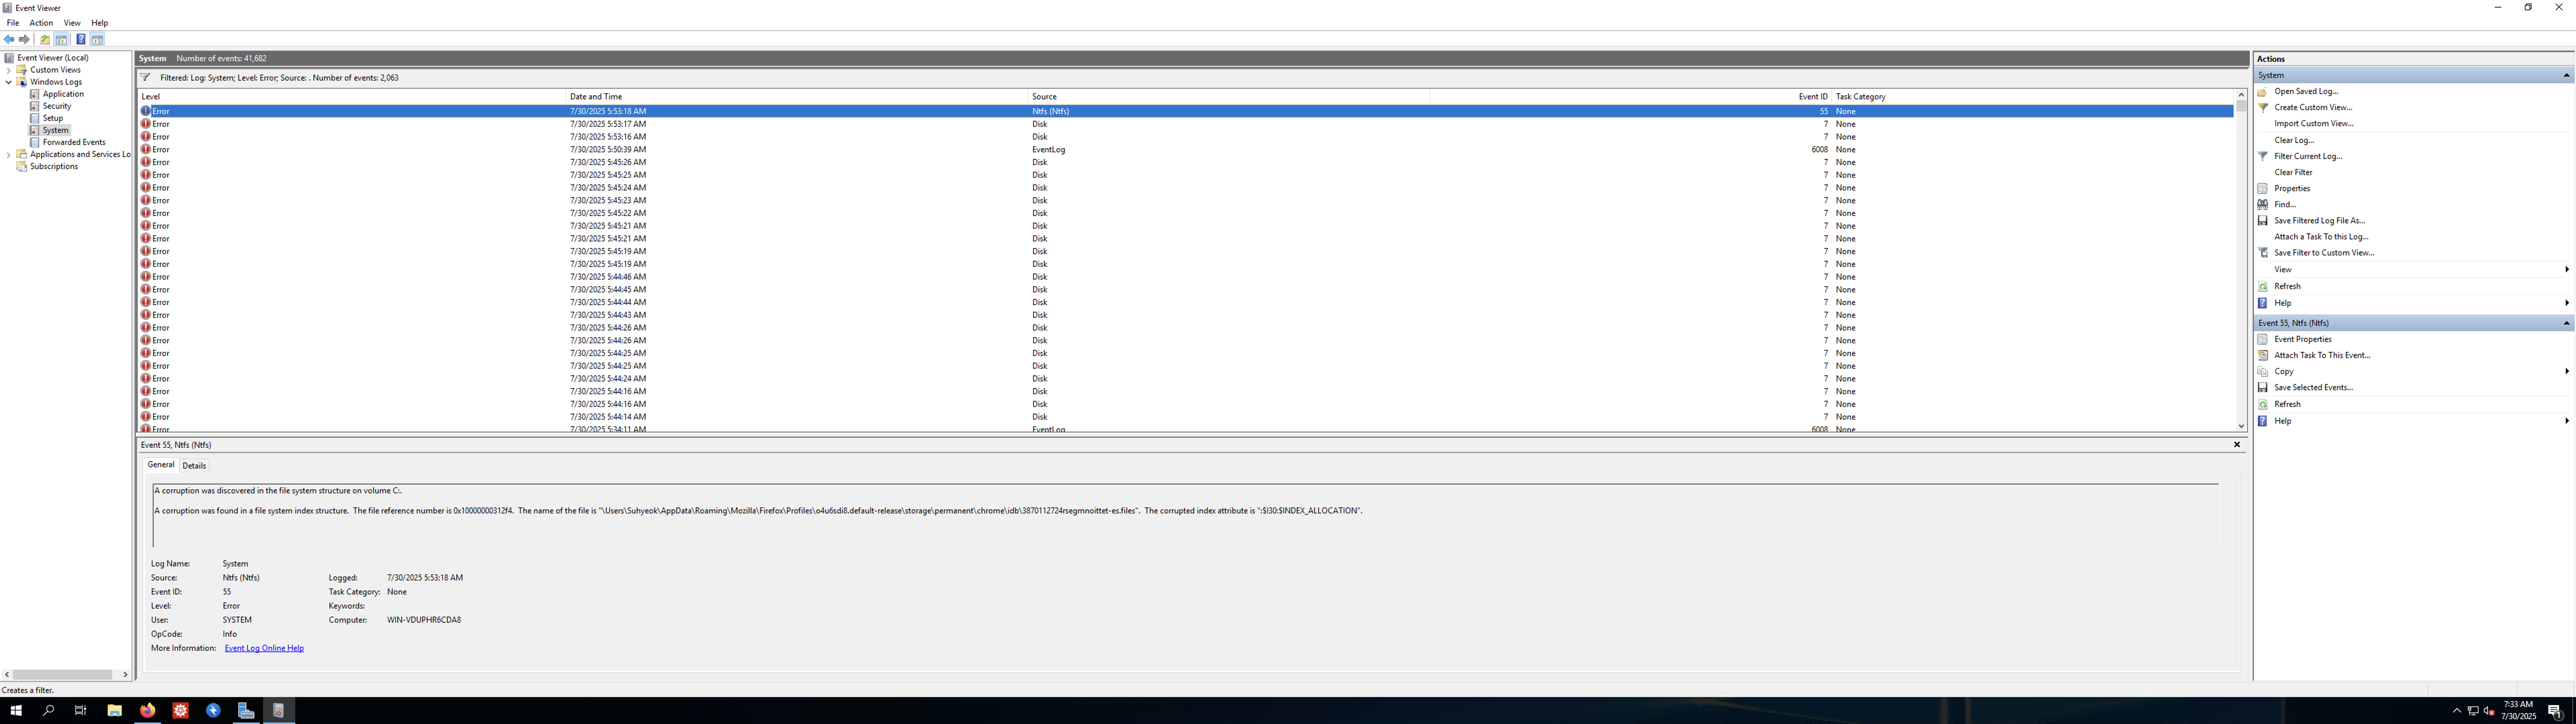Expand the Copy submenu arrow
The image size is (2576, 724).
pyautogui.click(x=2566, y=371)
